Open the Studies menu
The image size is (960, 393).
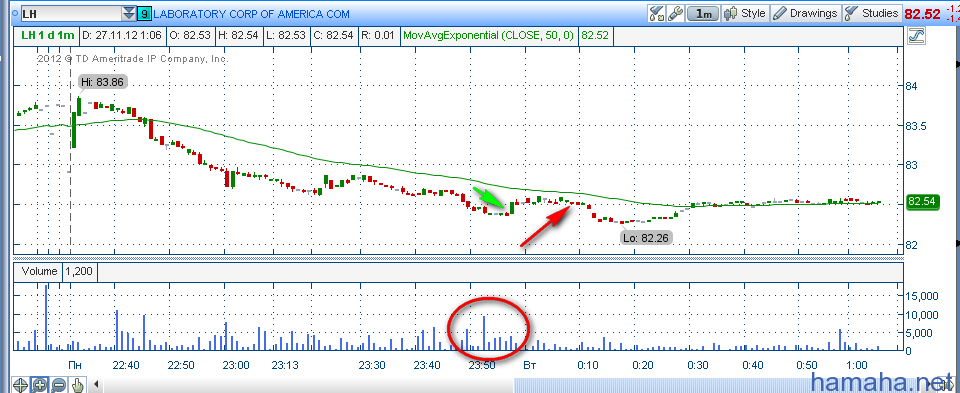point(872,13)
